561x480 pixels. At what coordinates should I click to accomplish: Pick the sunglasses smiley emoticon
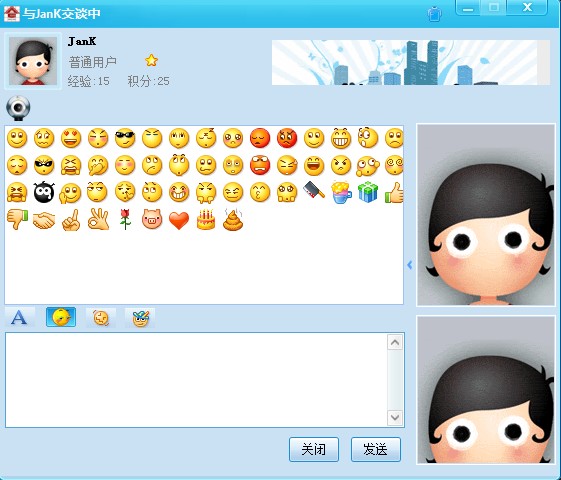click(125, 138)
